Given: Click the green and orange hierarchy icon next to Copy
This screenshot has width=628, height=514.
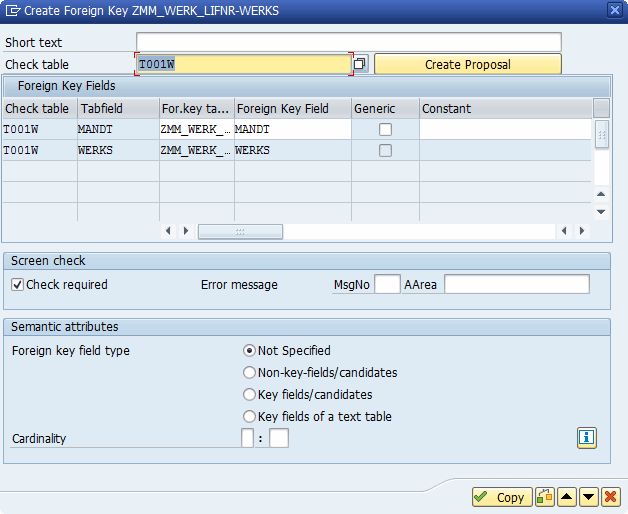Looking at the screenshot, I should click(x=545, y=497).
